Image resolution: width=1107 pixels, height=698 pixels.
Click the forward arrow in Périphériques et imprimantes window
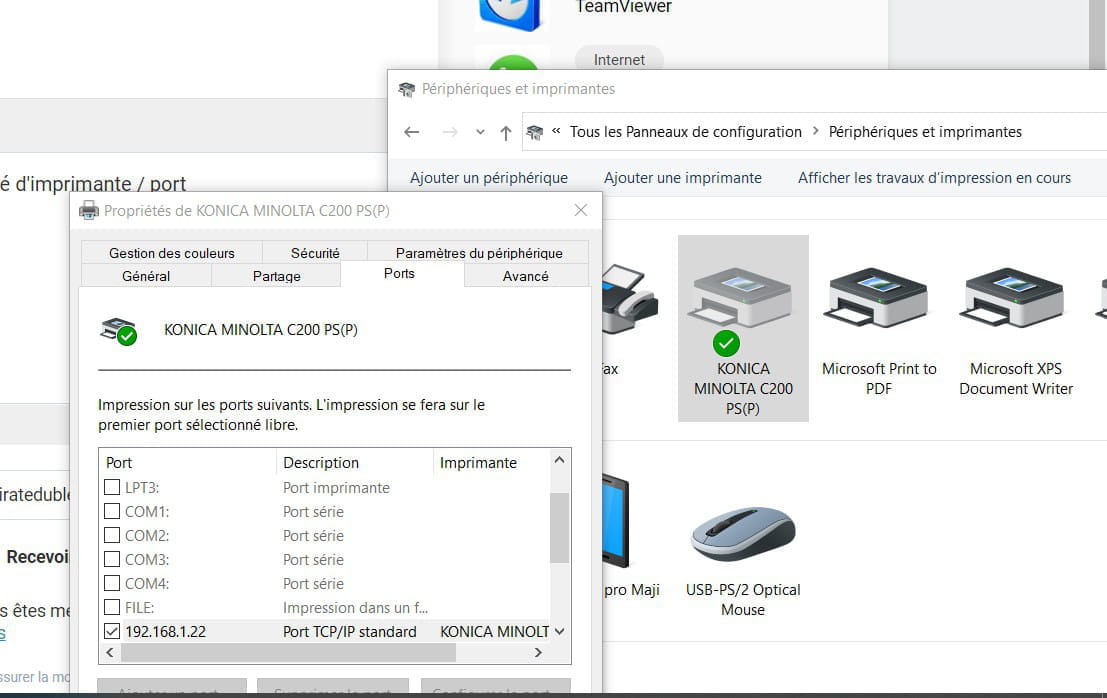tap(450, 132)
